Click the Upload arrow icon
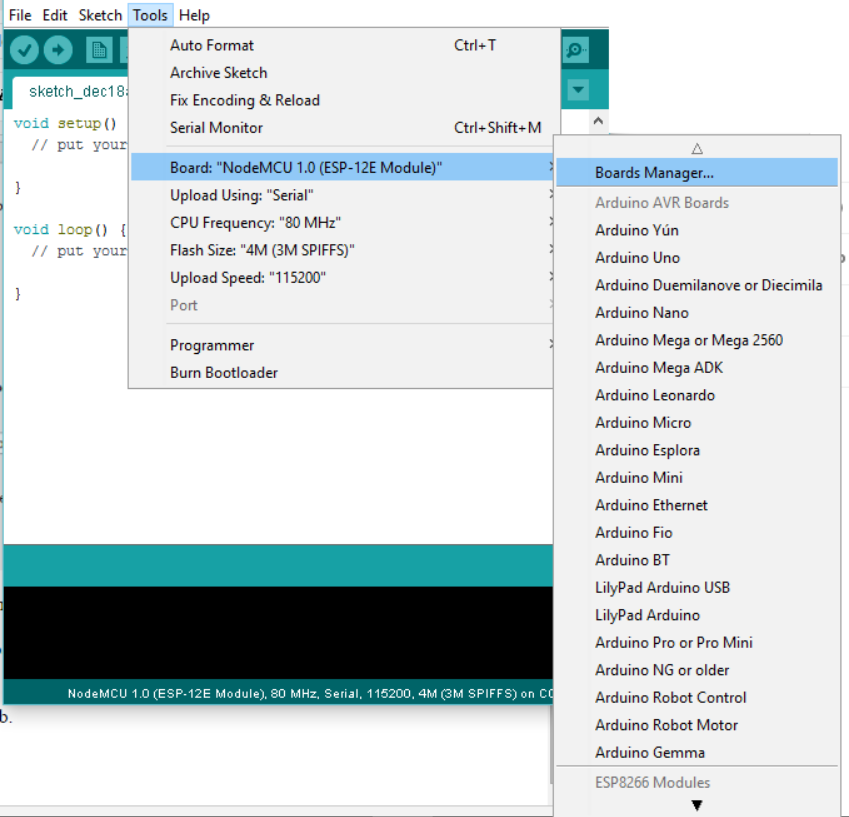The image size is (849, 817). [58, 49]
